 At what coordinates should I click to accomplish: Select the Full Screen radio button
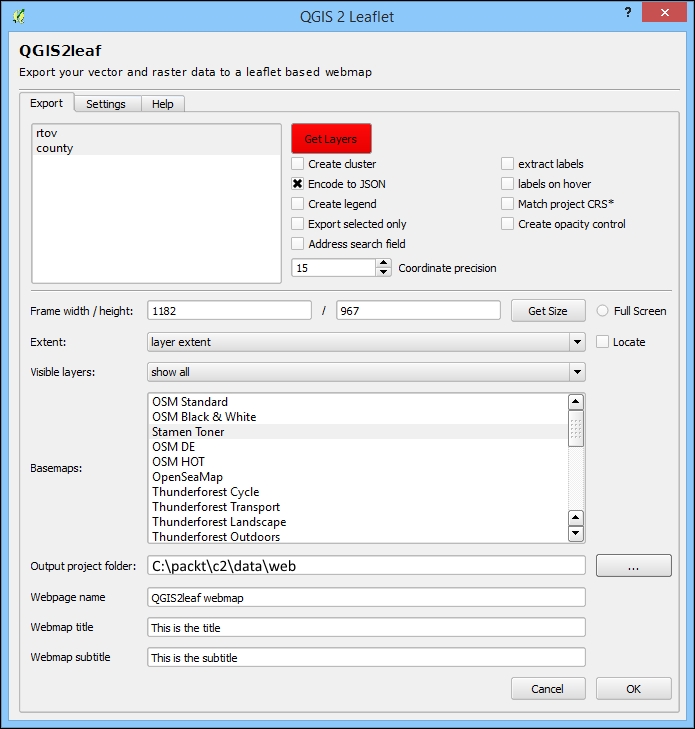602,311
